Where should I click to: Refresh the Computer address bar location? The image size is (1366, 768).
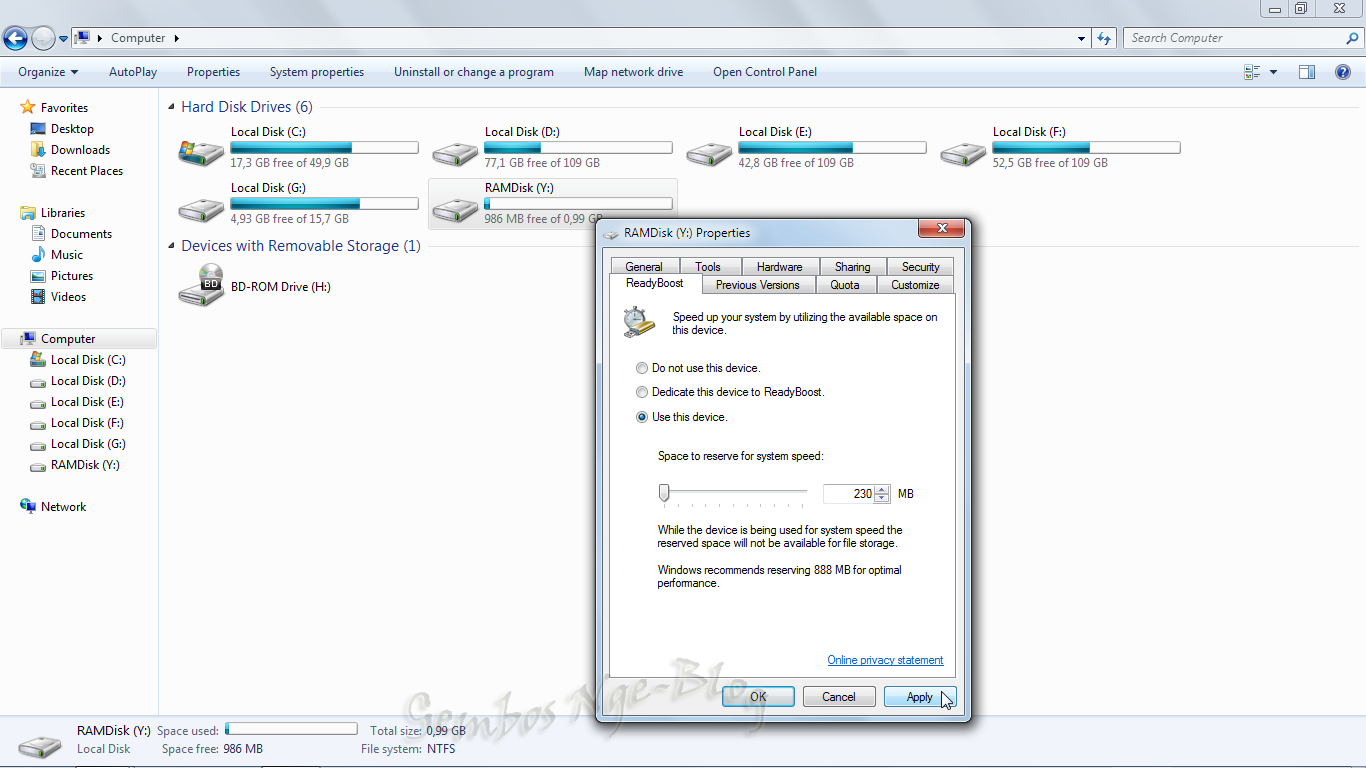[x=1104, y=38]
